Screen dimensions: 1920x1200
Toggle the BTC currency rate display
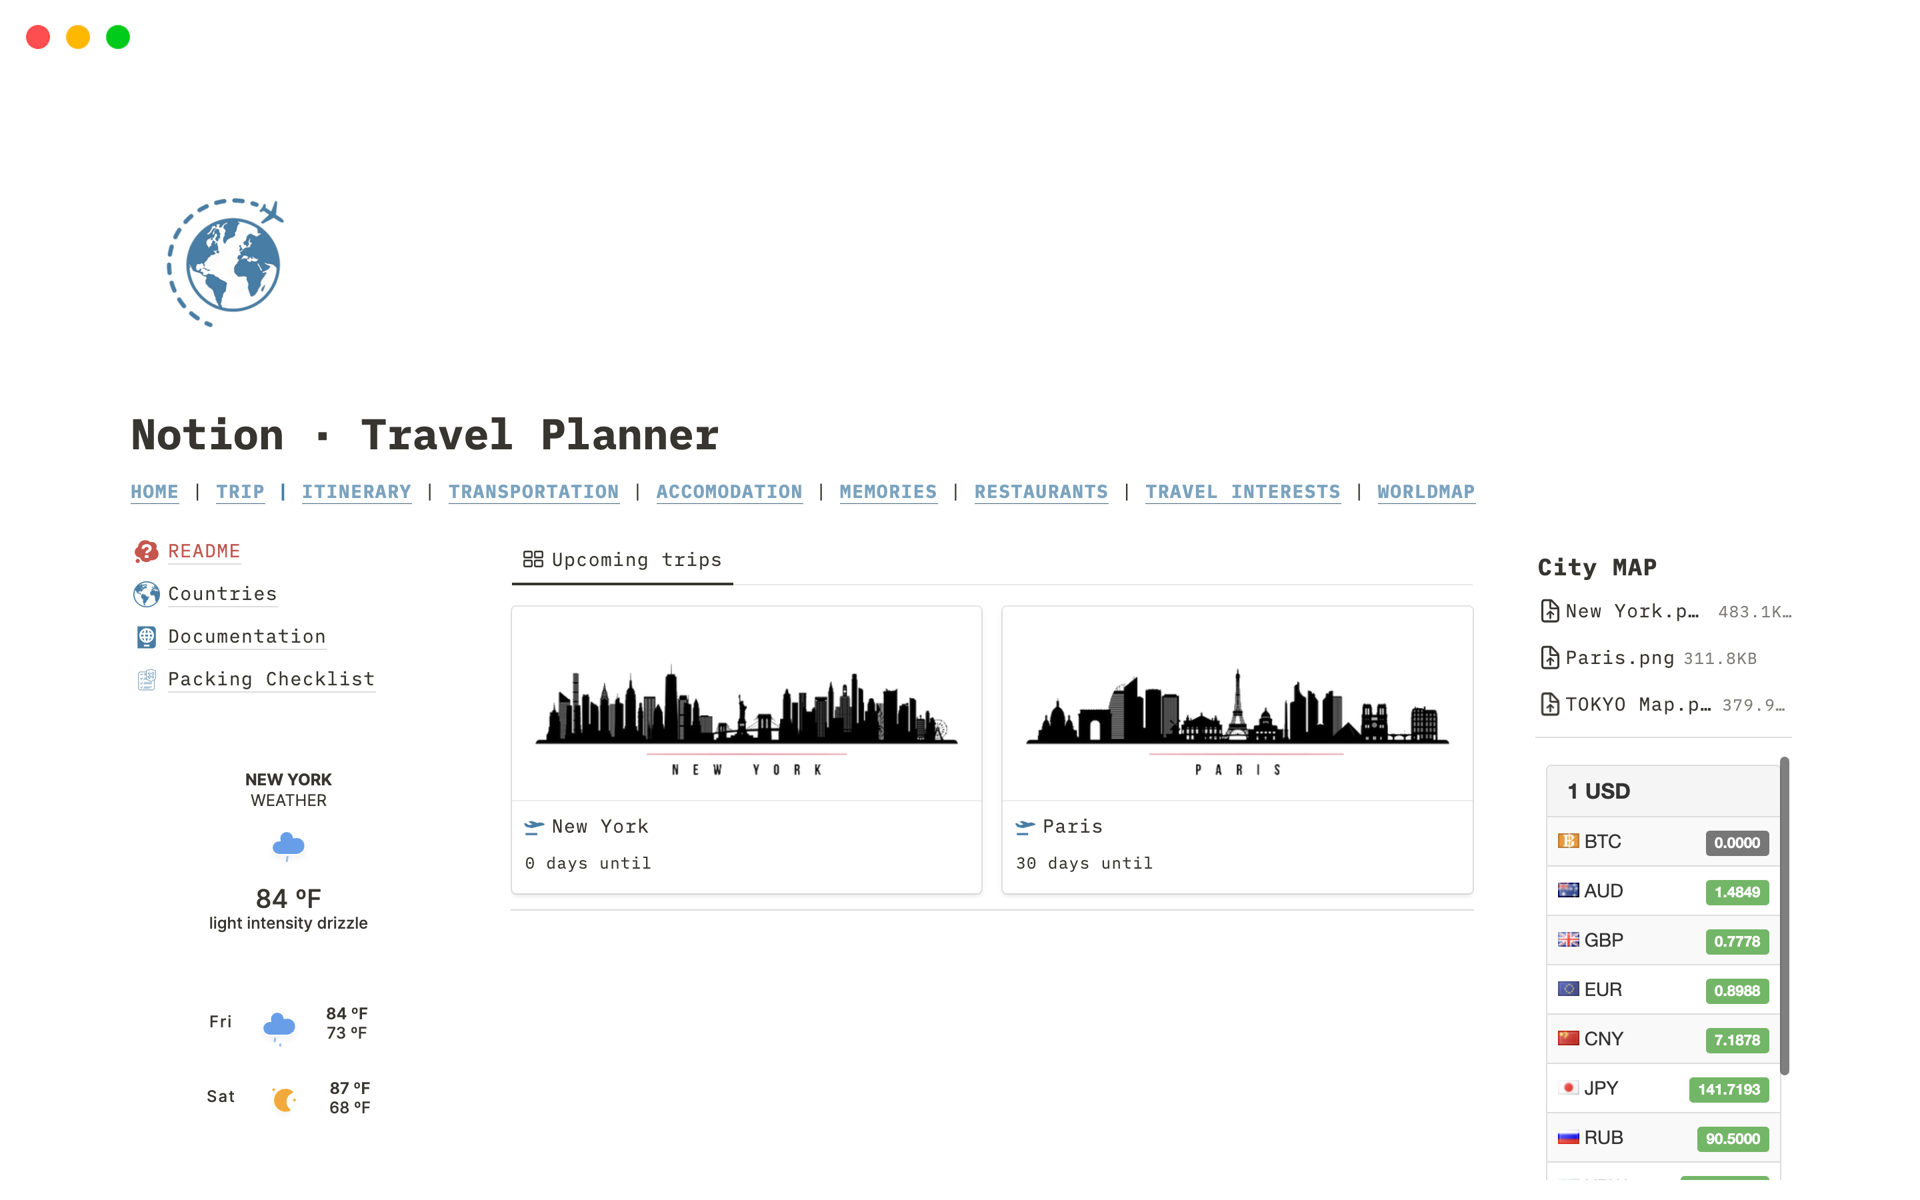[1733, 842]
